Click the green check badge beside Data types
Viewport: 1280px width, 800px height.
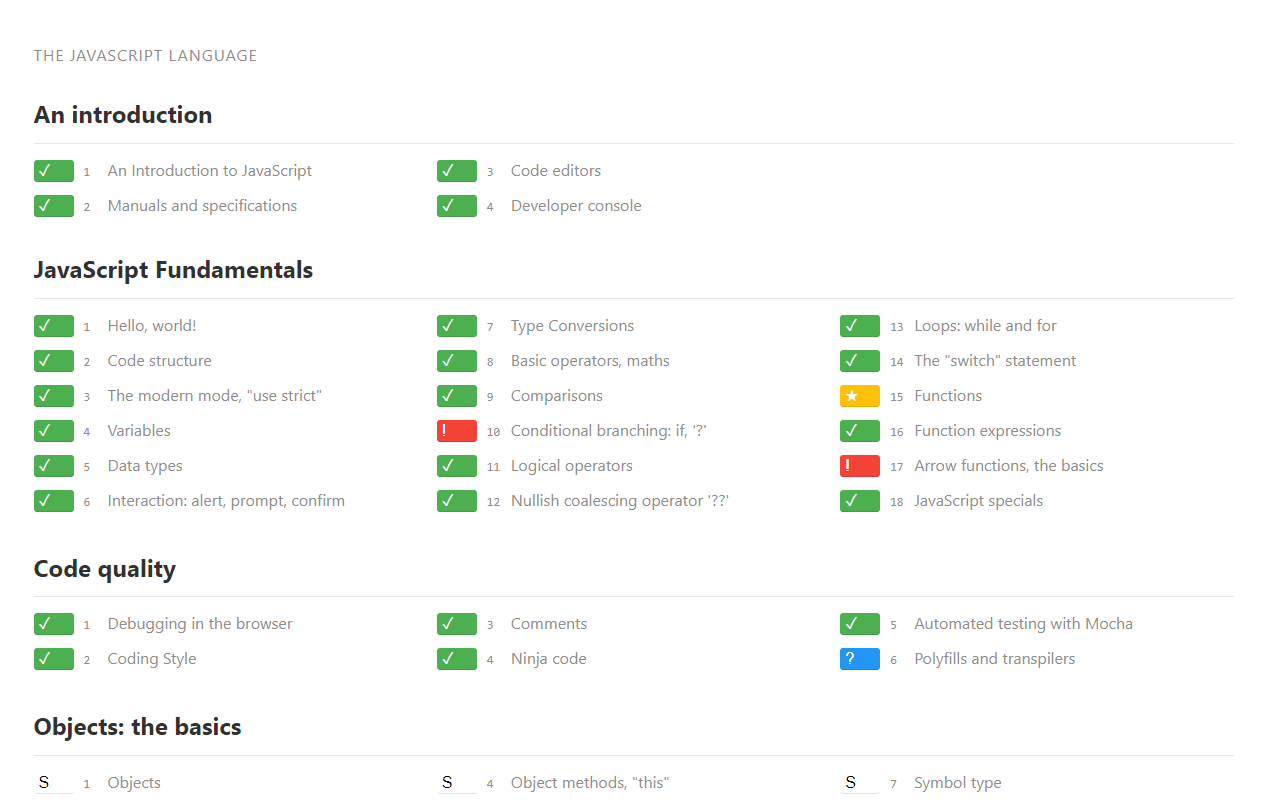[54, 466]
